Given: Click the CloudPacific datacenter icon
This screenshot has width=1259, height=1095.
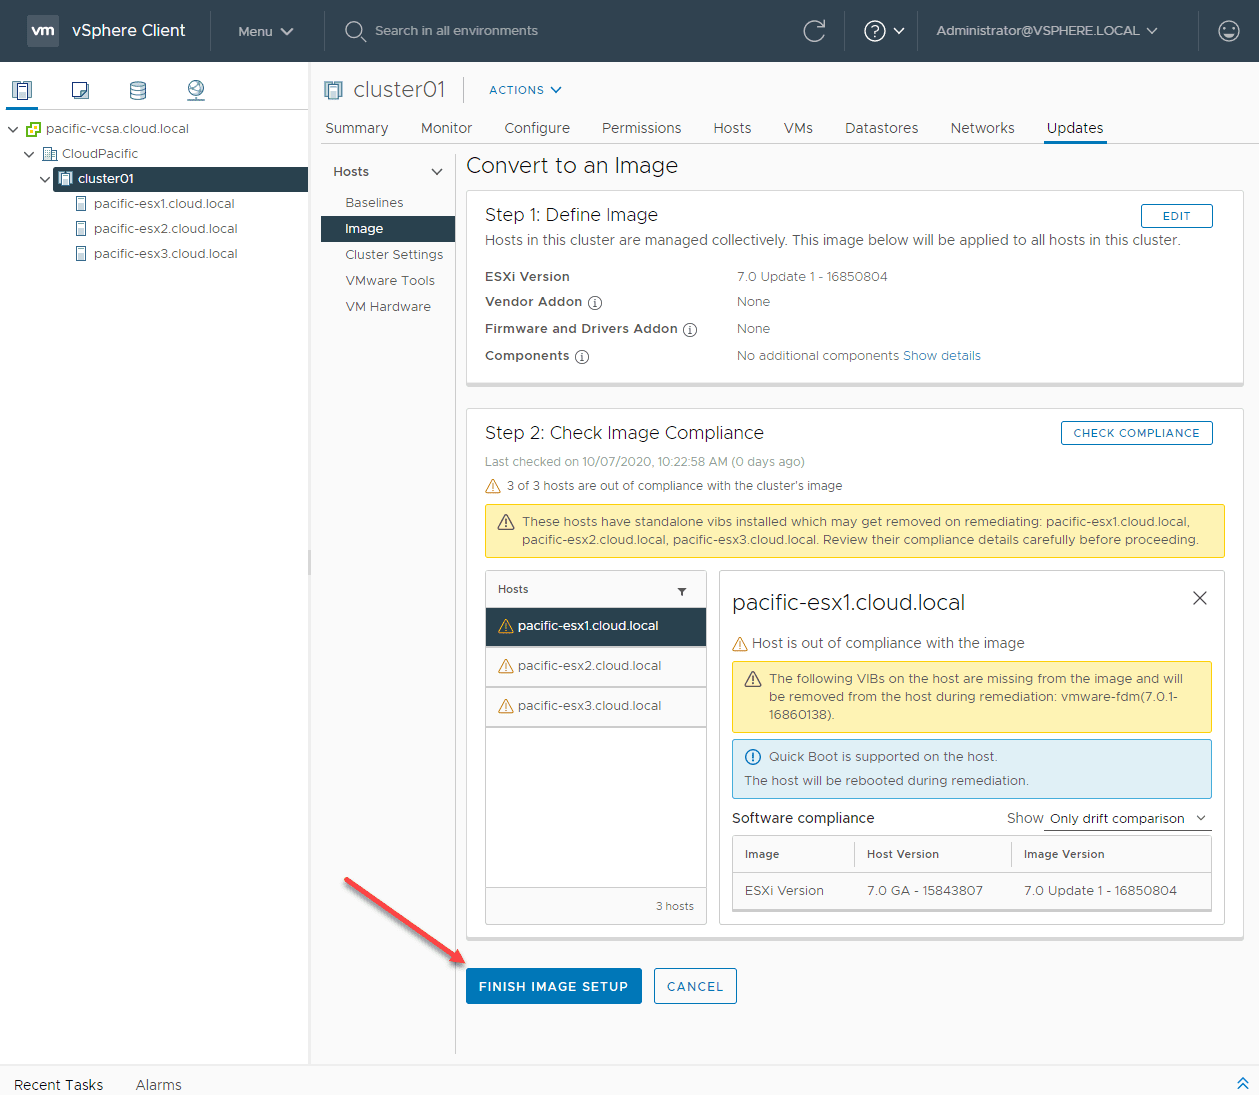Looking at the screenshot, I should [x=50, y=154].
